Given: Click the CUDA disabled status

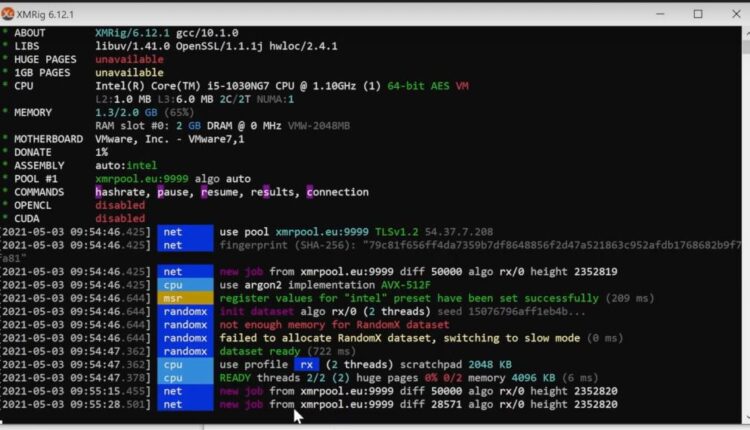Looking at the screenshot, I should (x=120, y=218).
